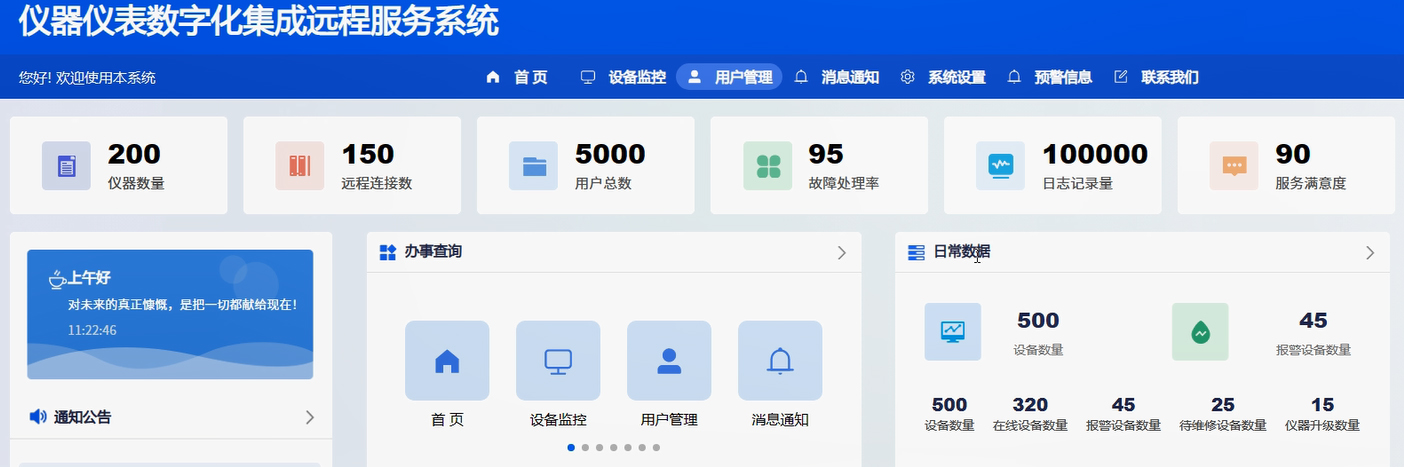Open the 首页 house shortcut tile
The width and height of the screenshot is (1404, 467).
click(x=447, y=361)
